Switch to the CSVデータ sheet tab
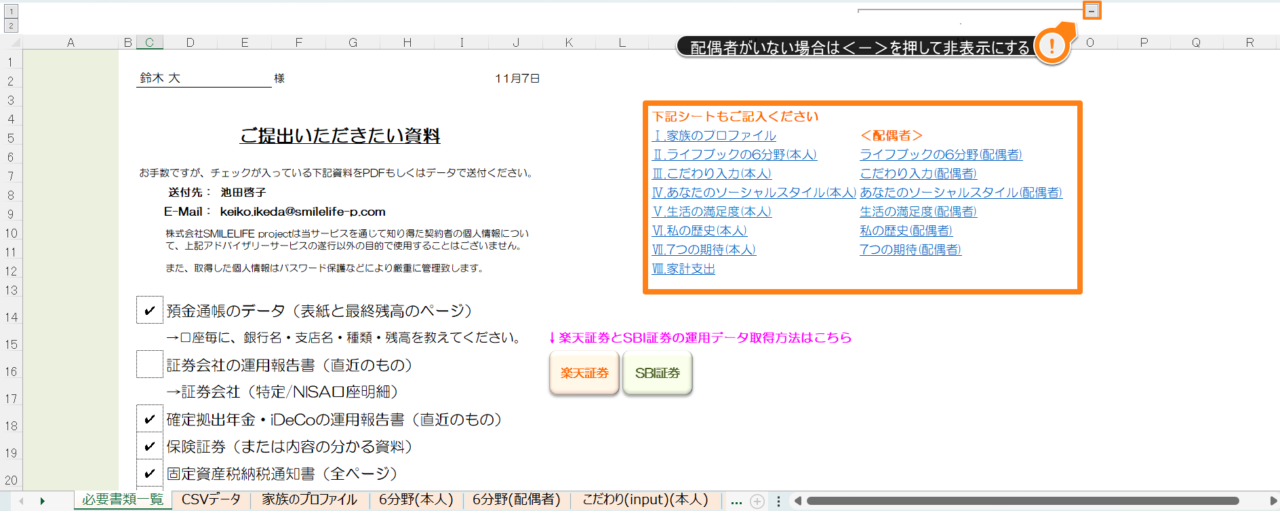The height and width of the screenshot is (511, 1280). [x=210, y=500]
